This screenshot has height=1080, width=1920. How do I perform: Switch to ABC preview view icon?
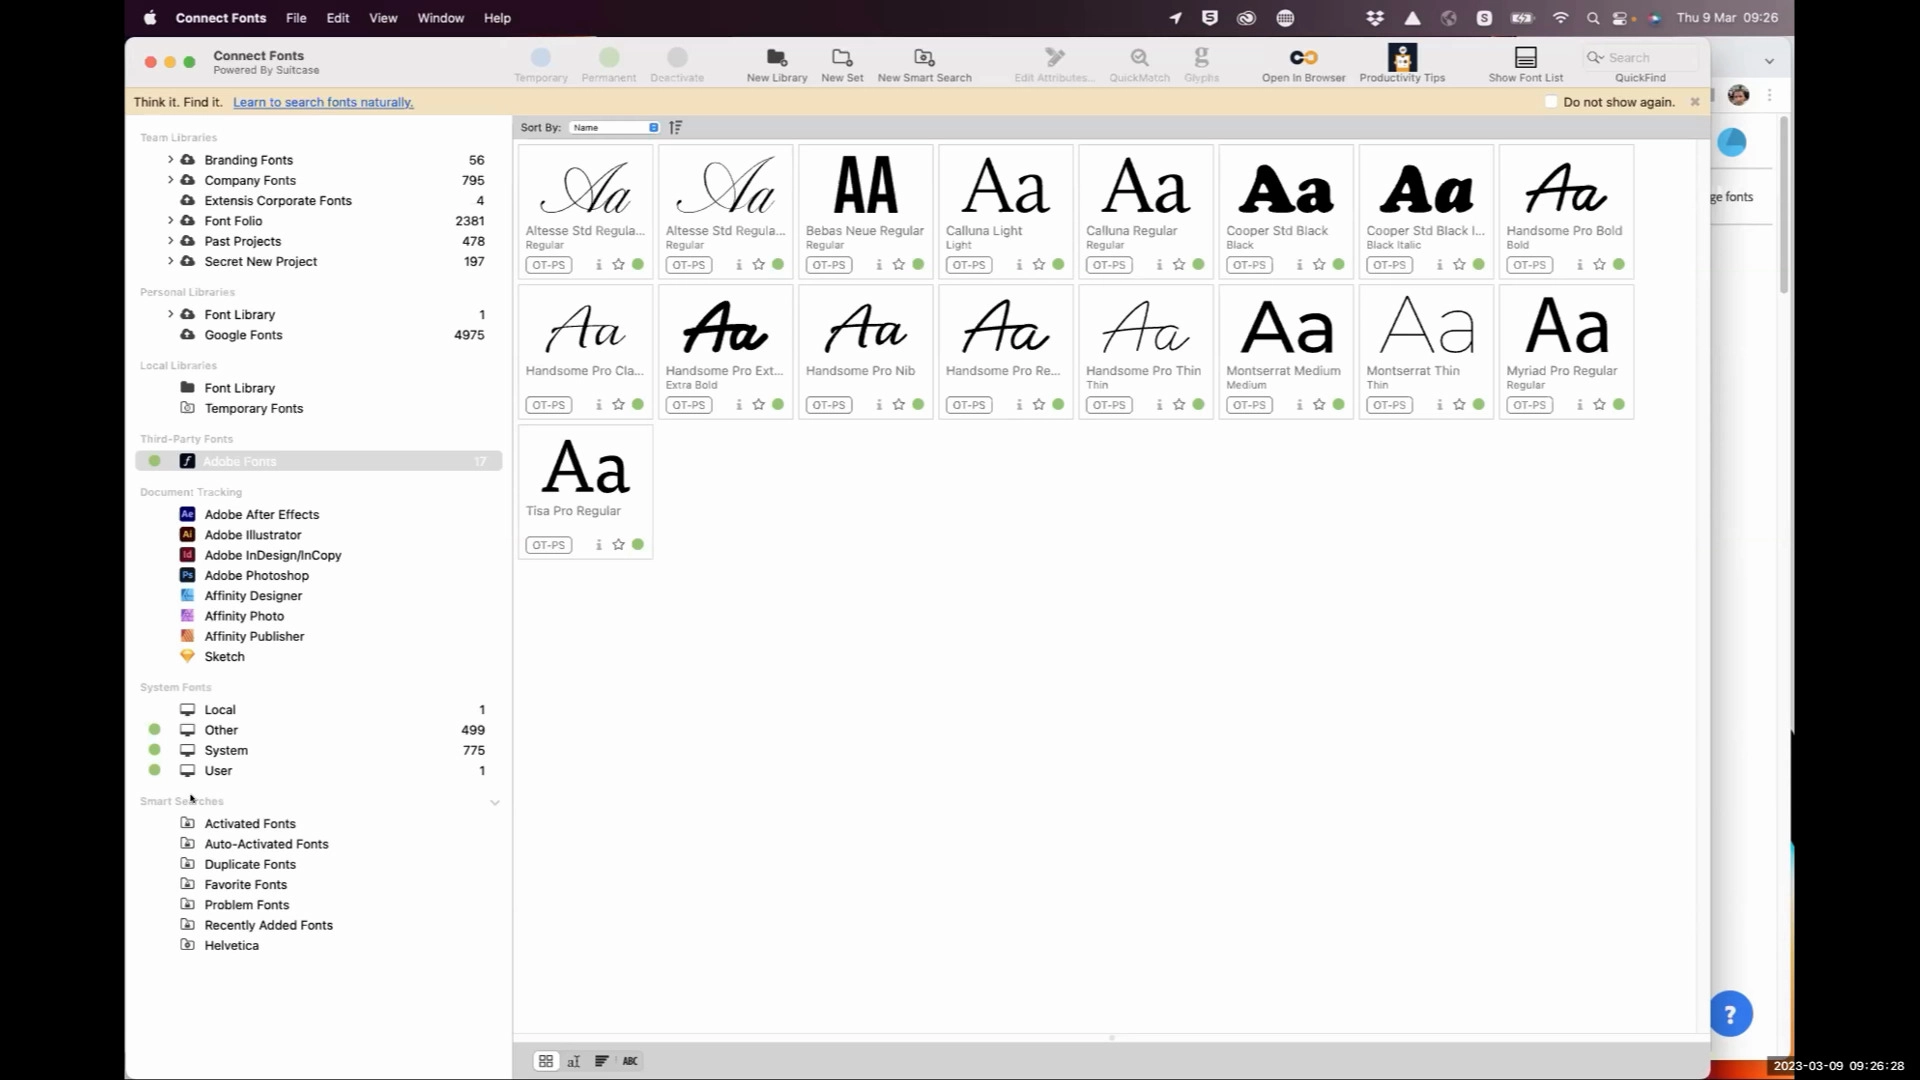(x=630, y=1061)
